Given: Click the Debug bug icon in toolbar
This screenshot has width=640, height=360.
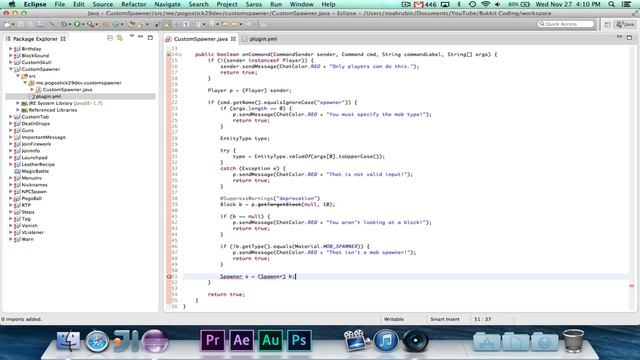Looking at the screenshot, I should click(64, 24).
